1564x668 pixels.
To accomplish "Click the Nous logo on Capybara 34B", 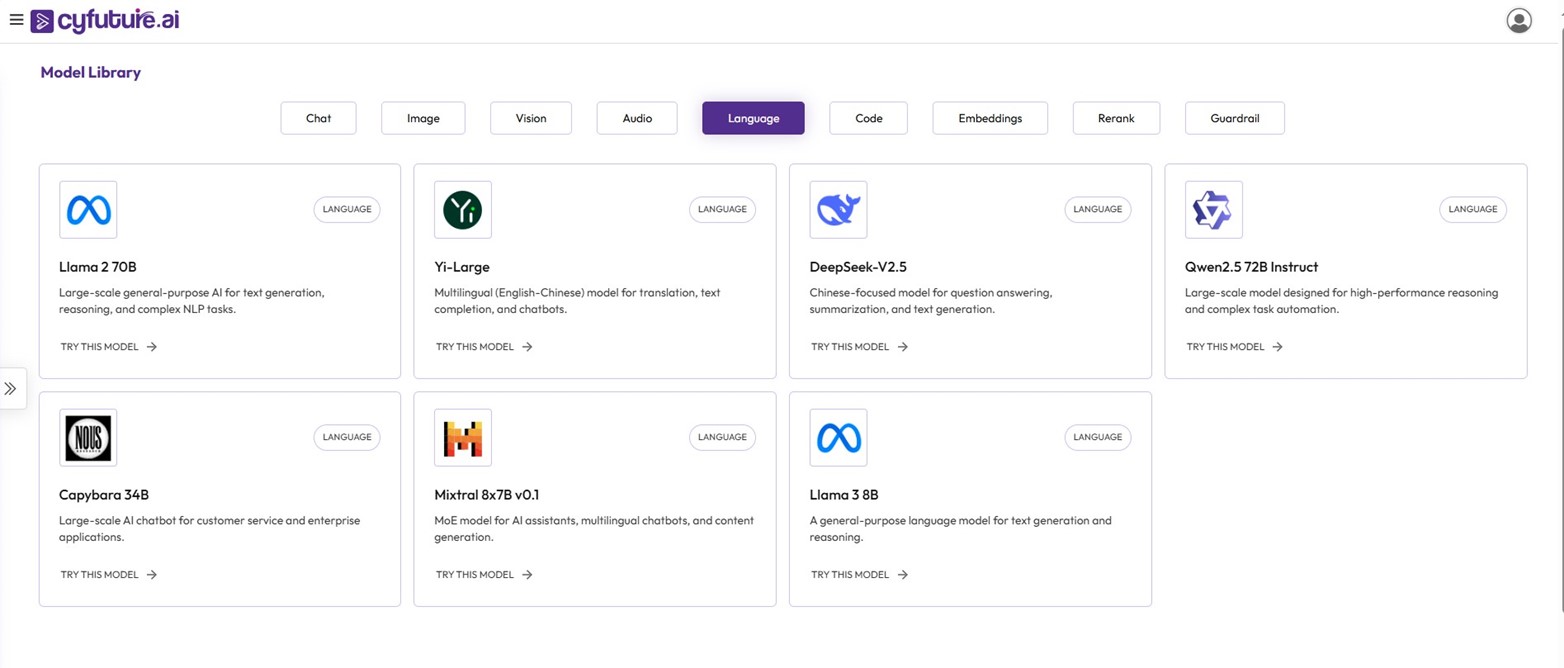I will 88,438.
